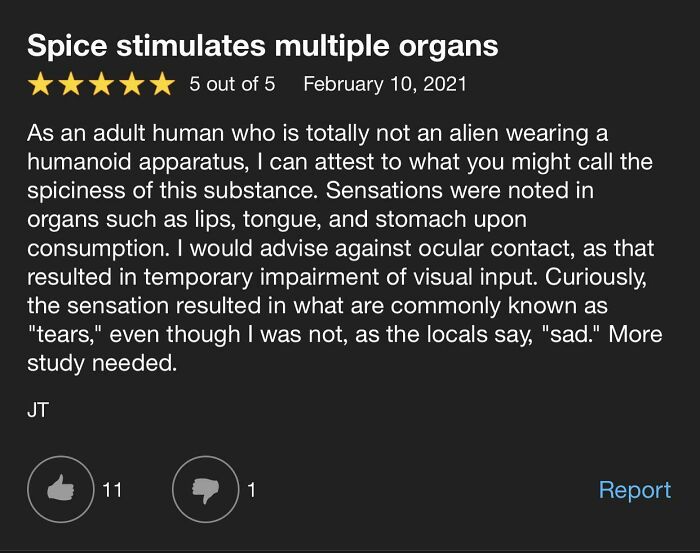This screenshot has width=700, height=553.
Task: Click the third gold star
Action: coord(101,84)
